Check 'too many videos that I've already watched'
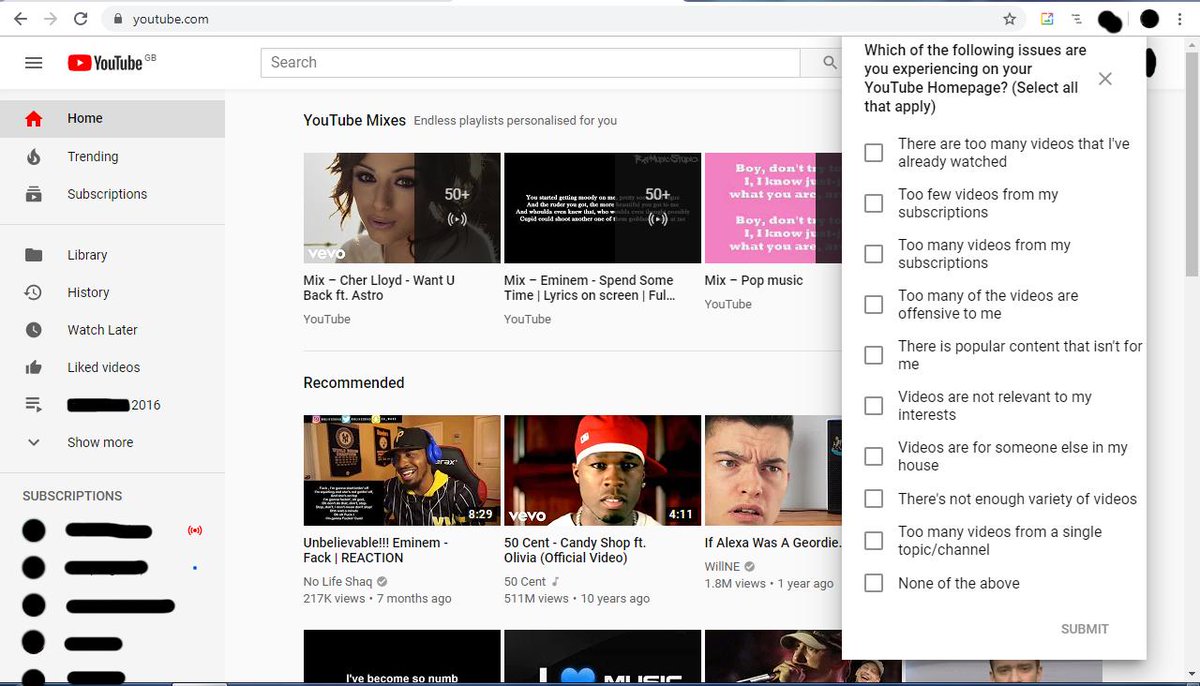Image resolution: width=1200 pixels, height=686 pixels. click(x=874, y=152)
